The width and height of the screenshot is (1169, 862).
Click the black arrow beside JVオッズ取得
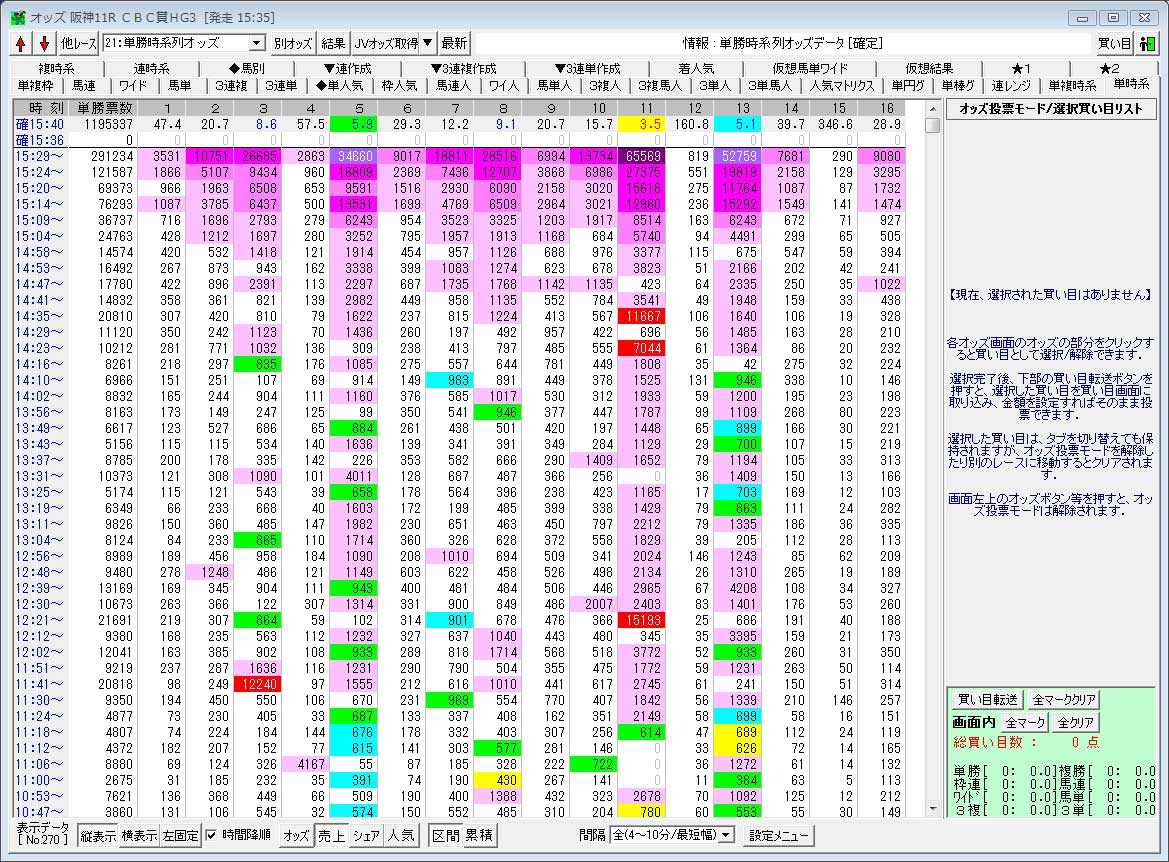(427, 43)
